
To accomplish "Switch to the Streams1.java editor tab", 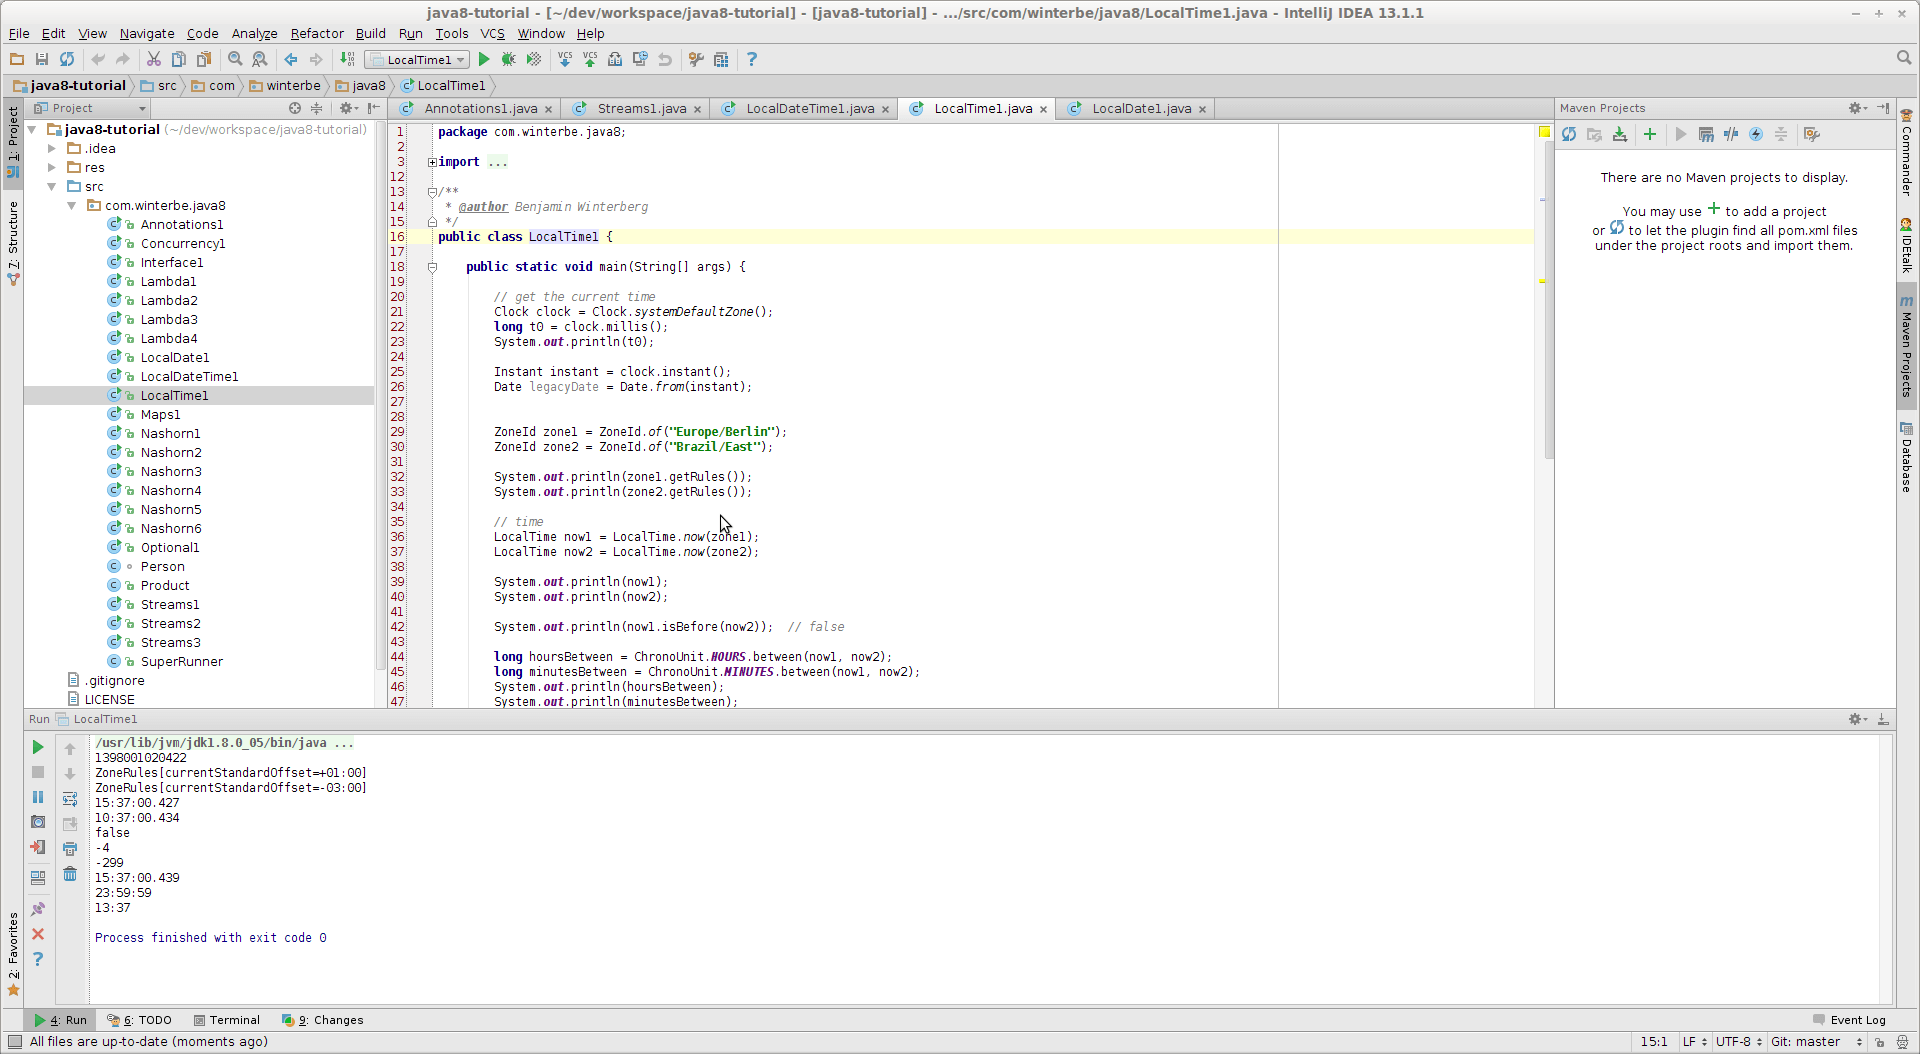I will (x=641, y=109).
